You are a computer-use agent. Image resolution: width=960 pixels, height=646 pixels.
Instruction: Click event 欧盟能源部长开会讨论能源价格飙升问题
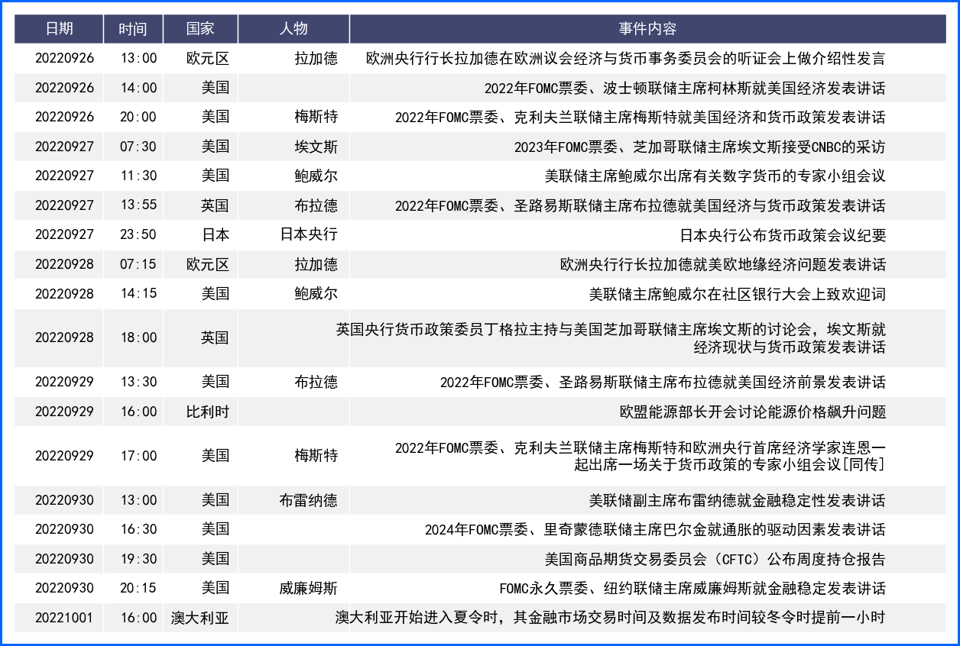pos(752,411)
